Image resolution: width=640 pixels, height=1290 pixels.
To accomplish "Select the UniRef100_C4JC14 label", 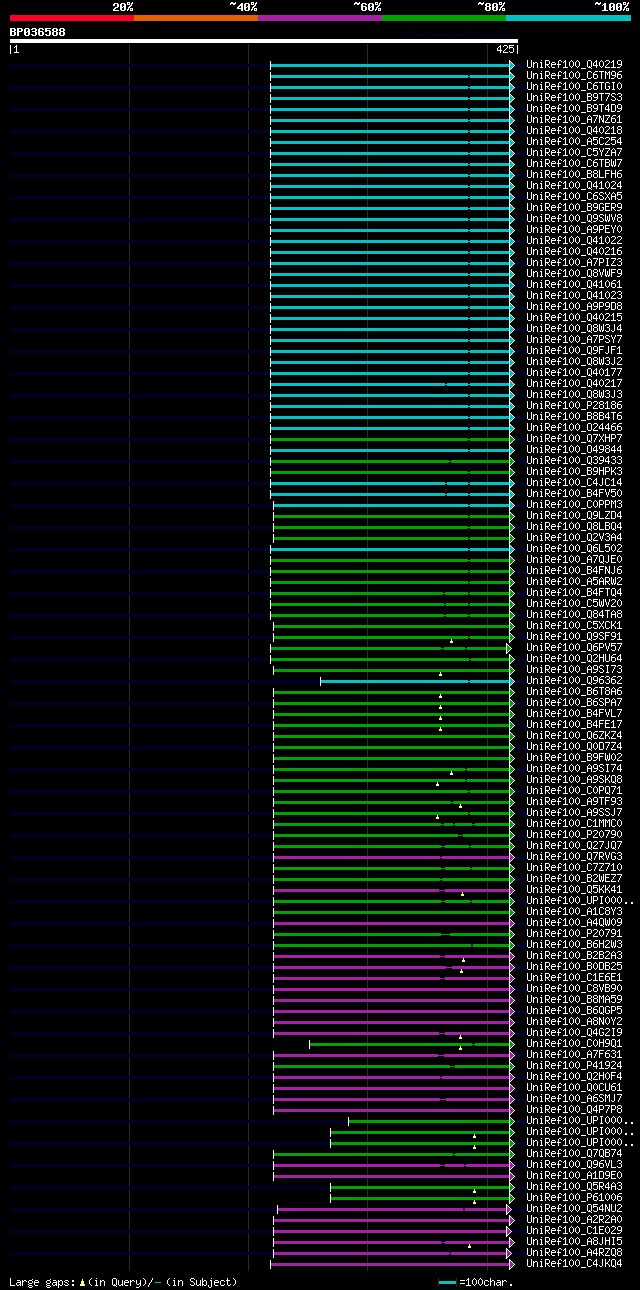I will click(x=574, y=483).
